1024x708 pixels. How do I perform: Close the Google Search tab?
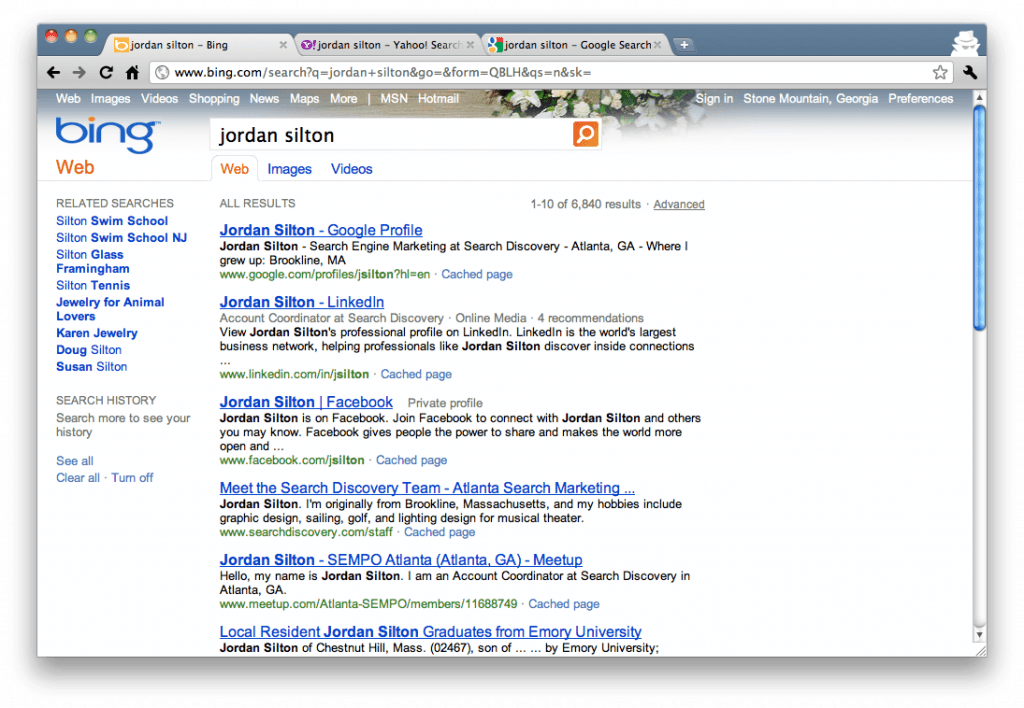[x=658, y=45]
